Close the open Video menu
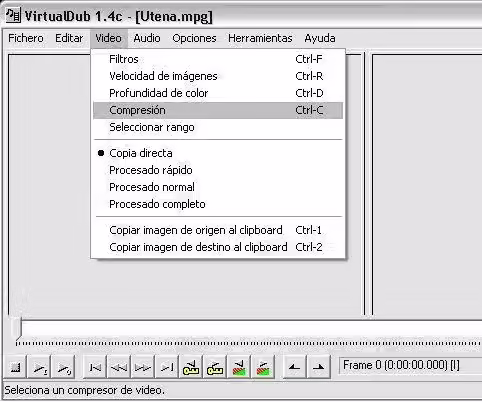Image resolution: width=482 pixels, height=402 pixels. 108,38
